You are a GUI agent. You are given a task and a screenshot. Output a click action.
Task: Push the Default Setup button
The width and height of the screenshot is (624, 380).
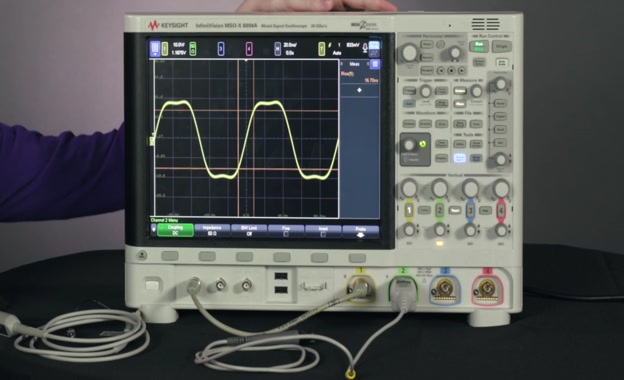point(479,62)
